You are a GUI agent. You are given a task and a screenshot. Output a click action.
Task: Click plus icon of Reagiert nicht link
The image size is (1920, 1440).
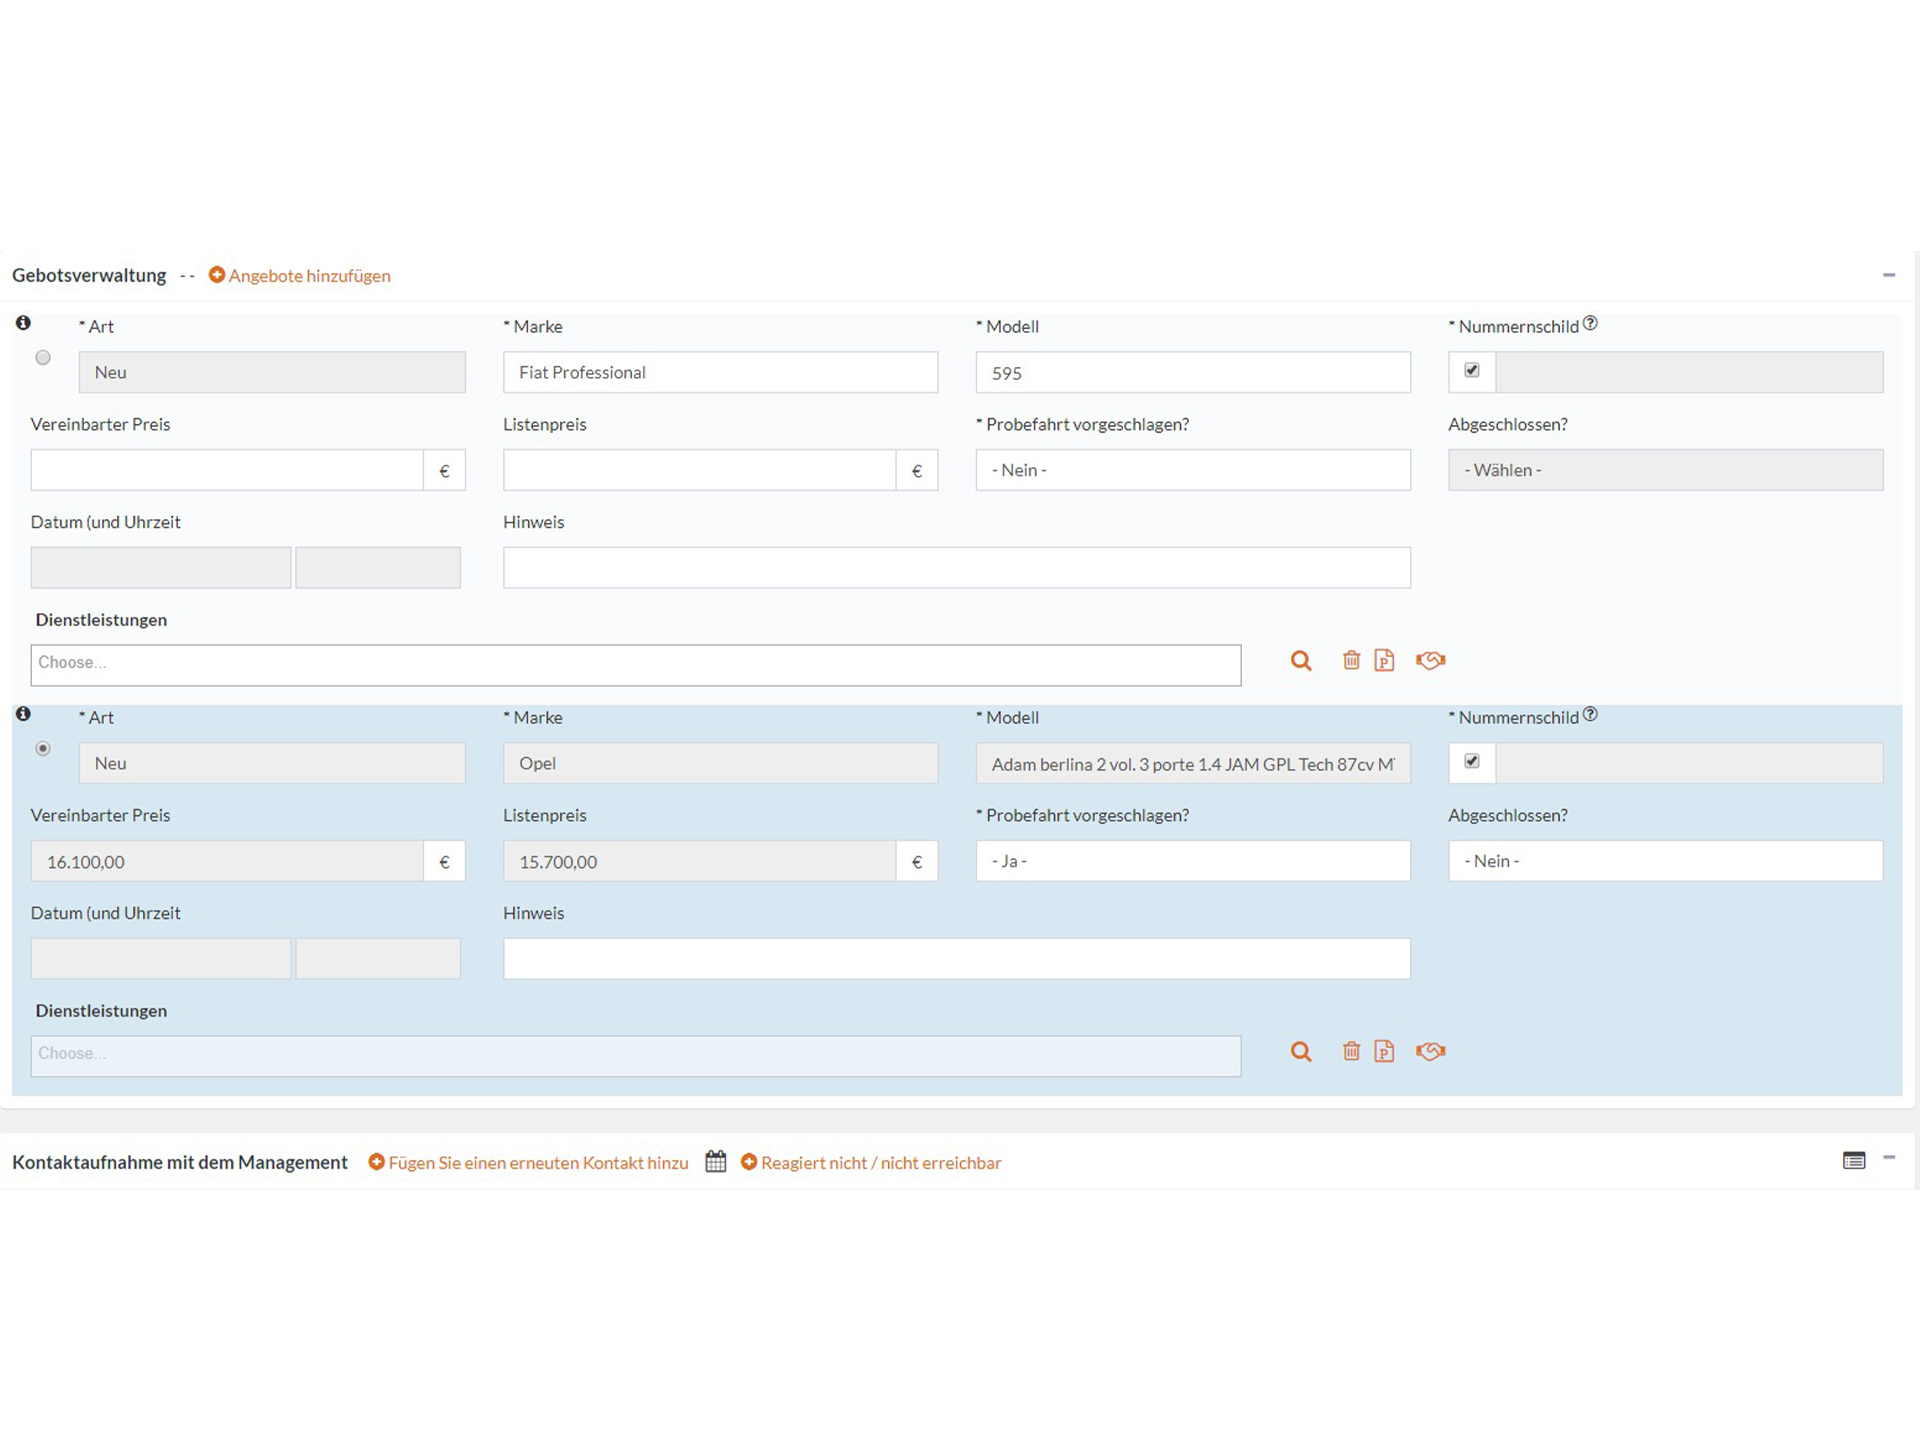(x=748, y=1162)
